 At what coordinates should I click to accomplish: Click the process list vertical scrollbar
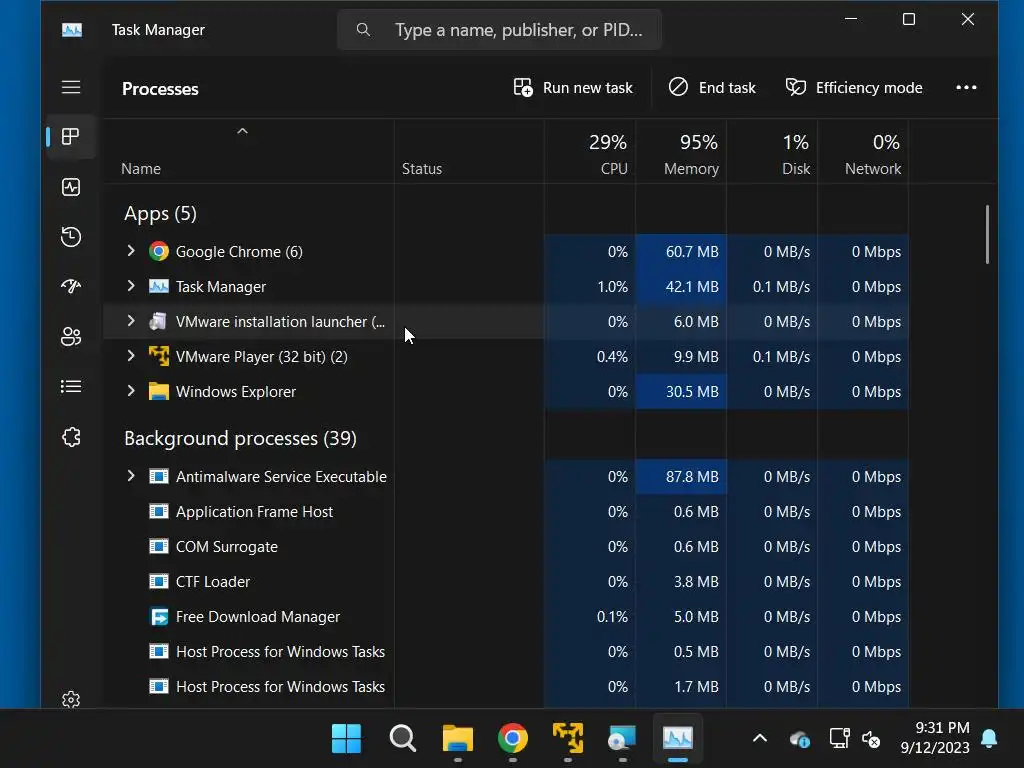[x=987, y=234]
